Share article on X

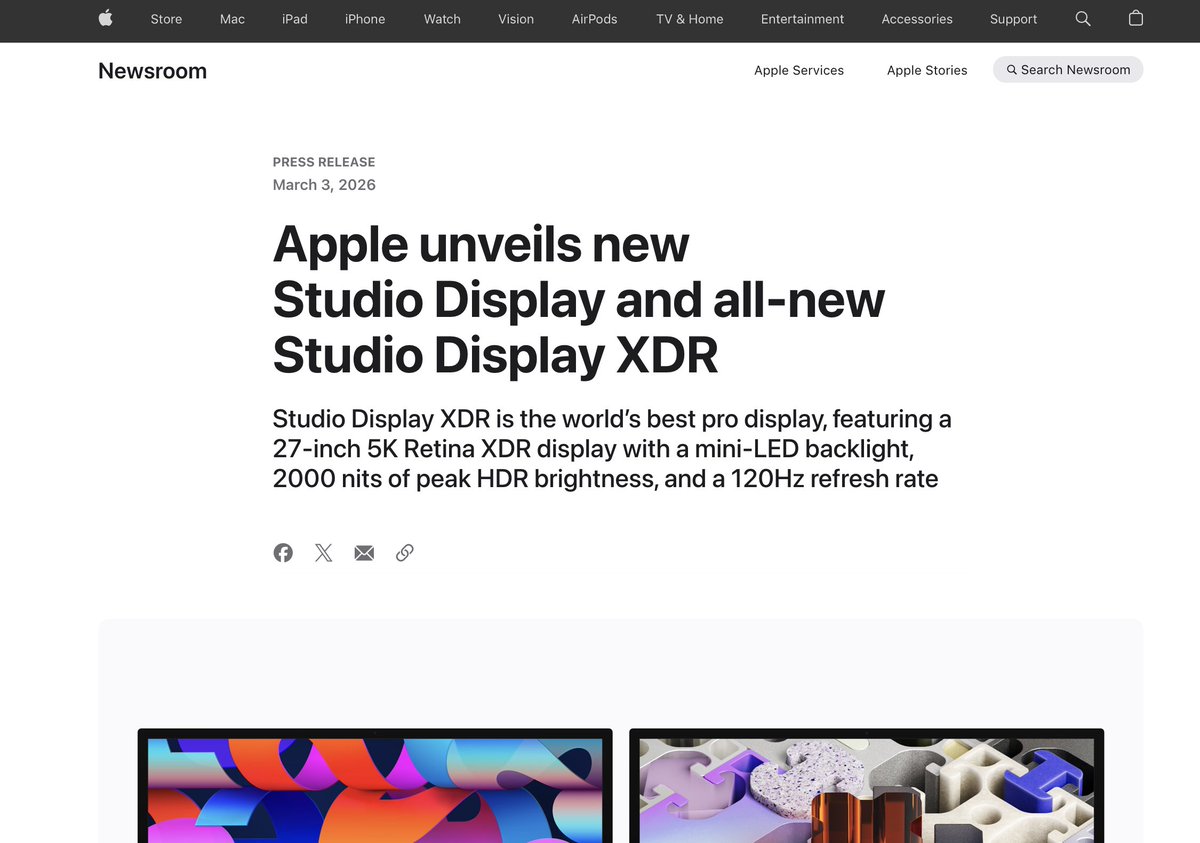coord(324,553)
